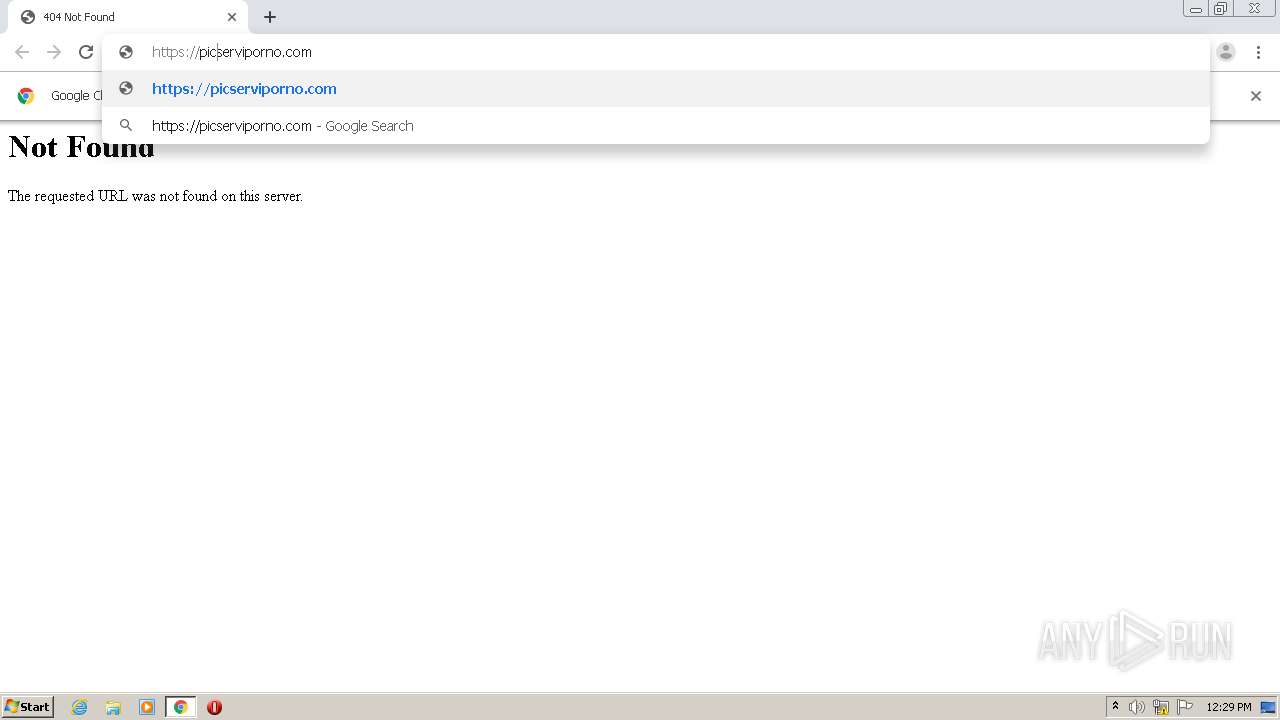
Task: Go forward with the arrow button
Action: pyautogui.click(x=54, y=52)
